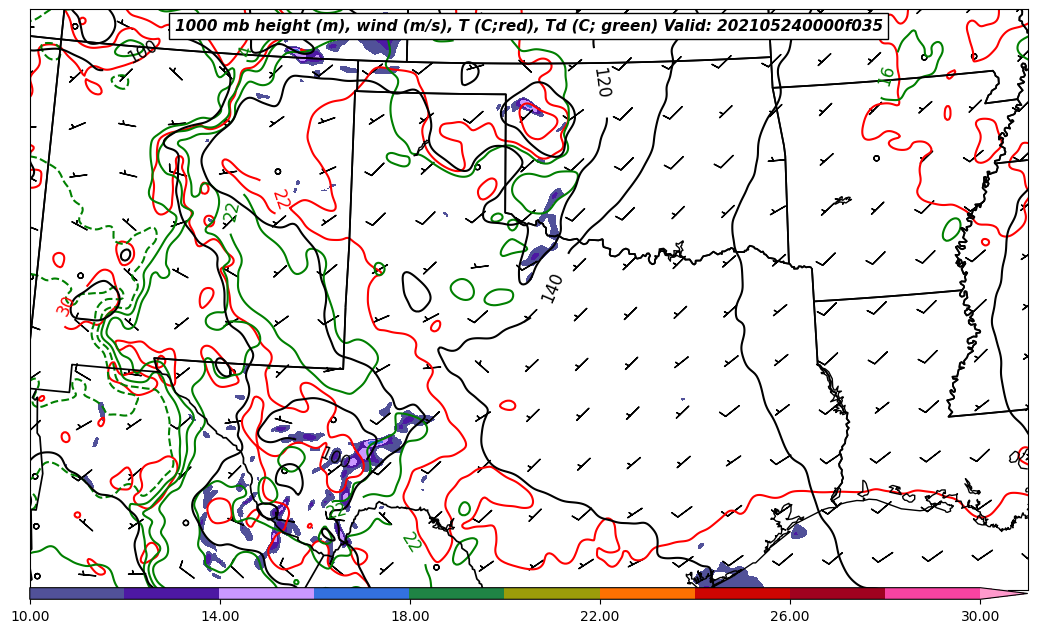
Task: Click the green 16 dewpoint contour label
Action: pos(886,76)
